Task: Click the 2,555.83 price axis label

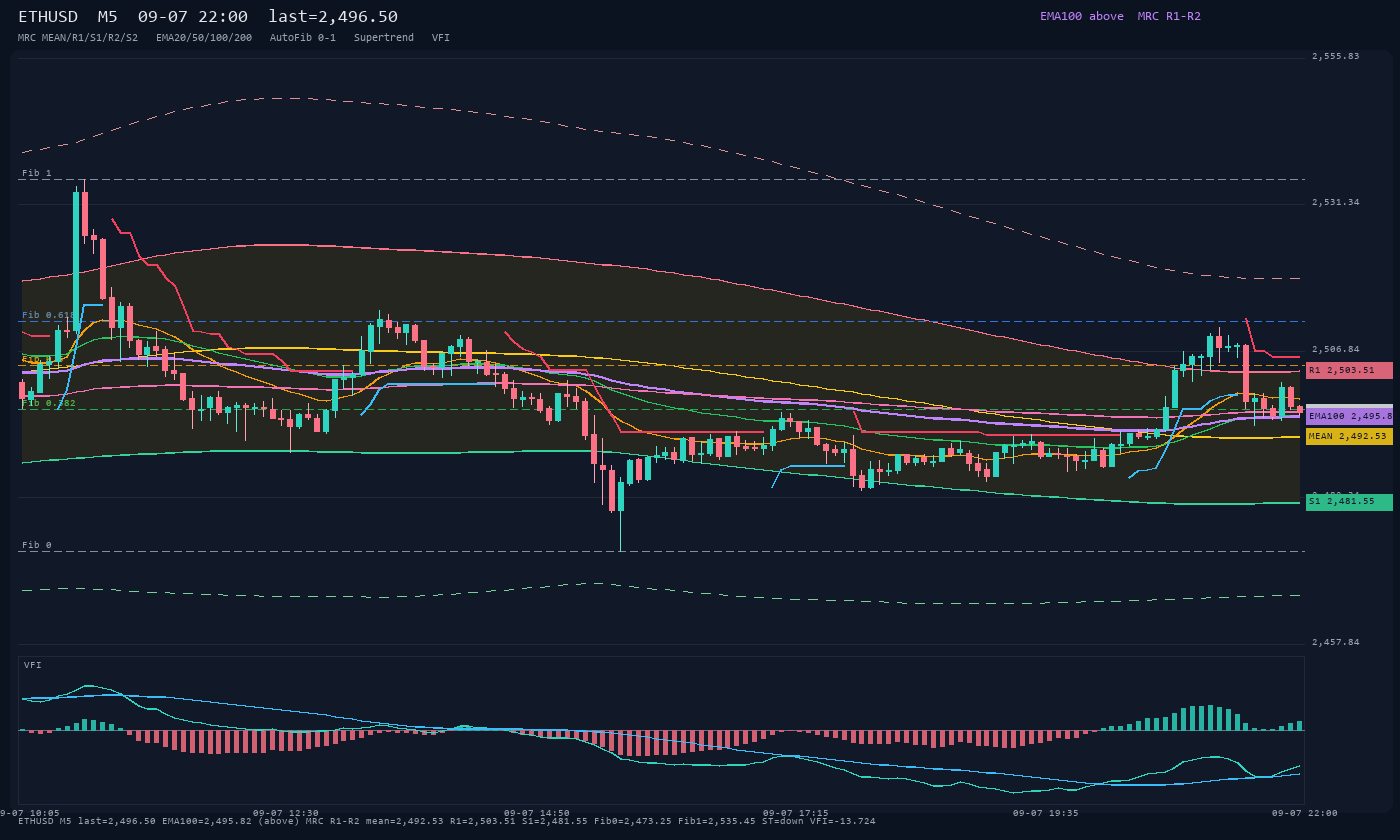Action: pos(1336,56)
